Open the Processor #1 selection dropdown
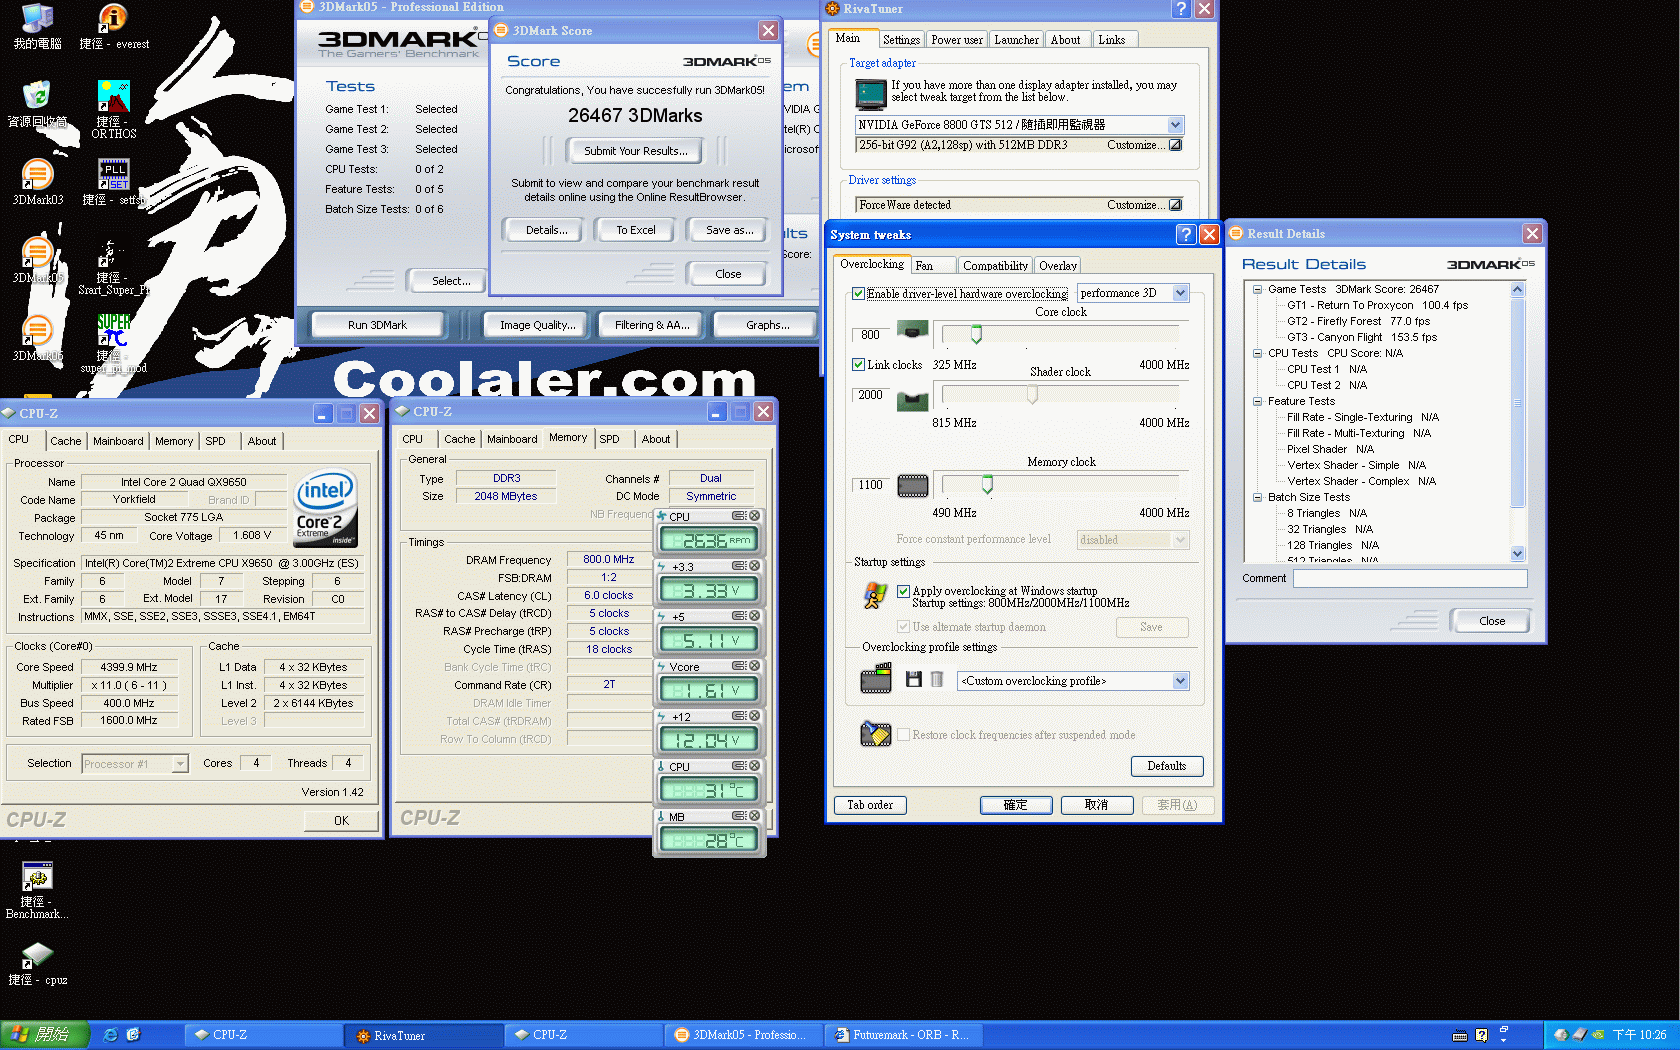 point(180,764)
